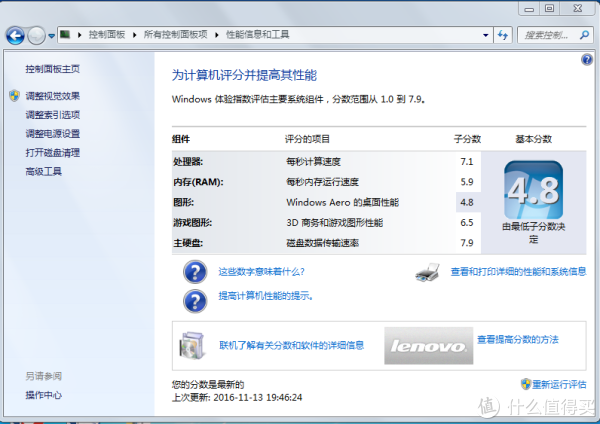Screen dimensions: 600x424
Task: Select the 性能信息和工具 breadcrumb
Action: 258,35
